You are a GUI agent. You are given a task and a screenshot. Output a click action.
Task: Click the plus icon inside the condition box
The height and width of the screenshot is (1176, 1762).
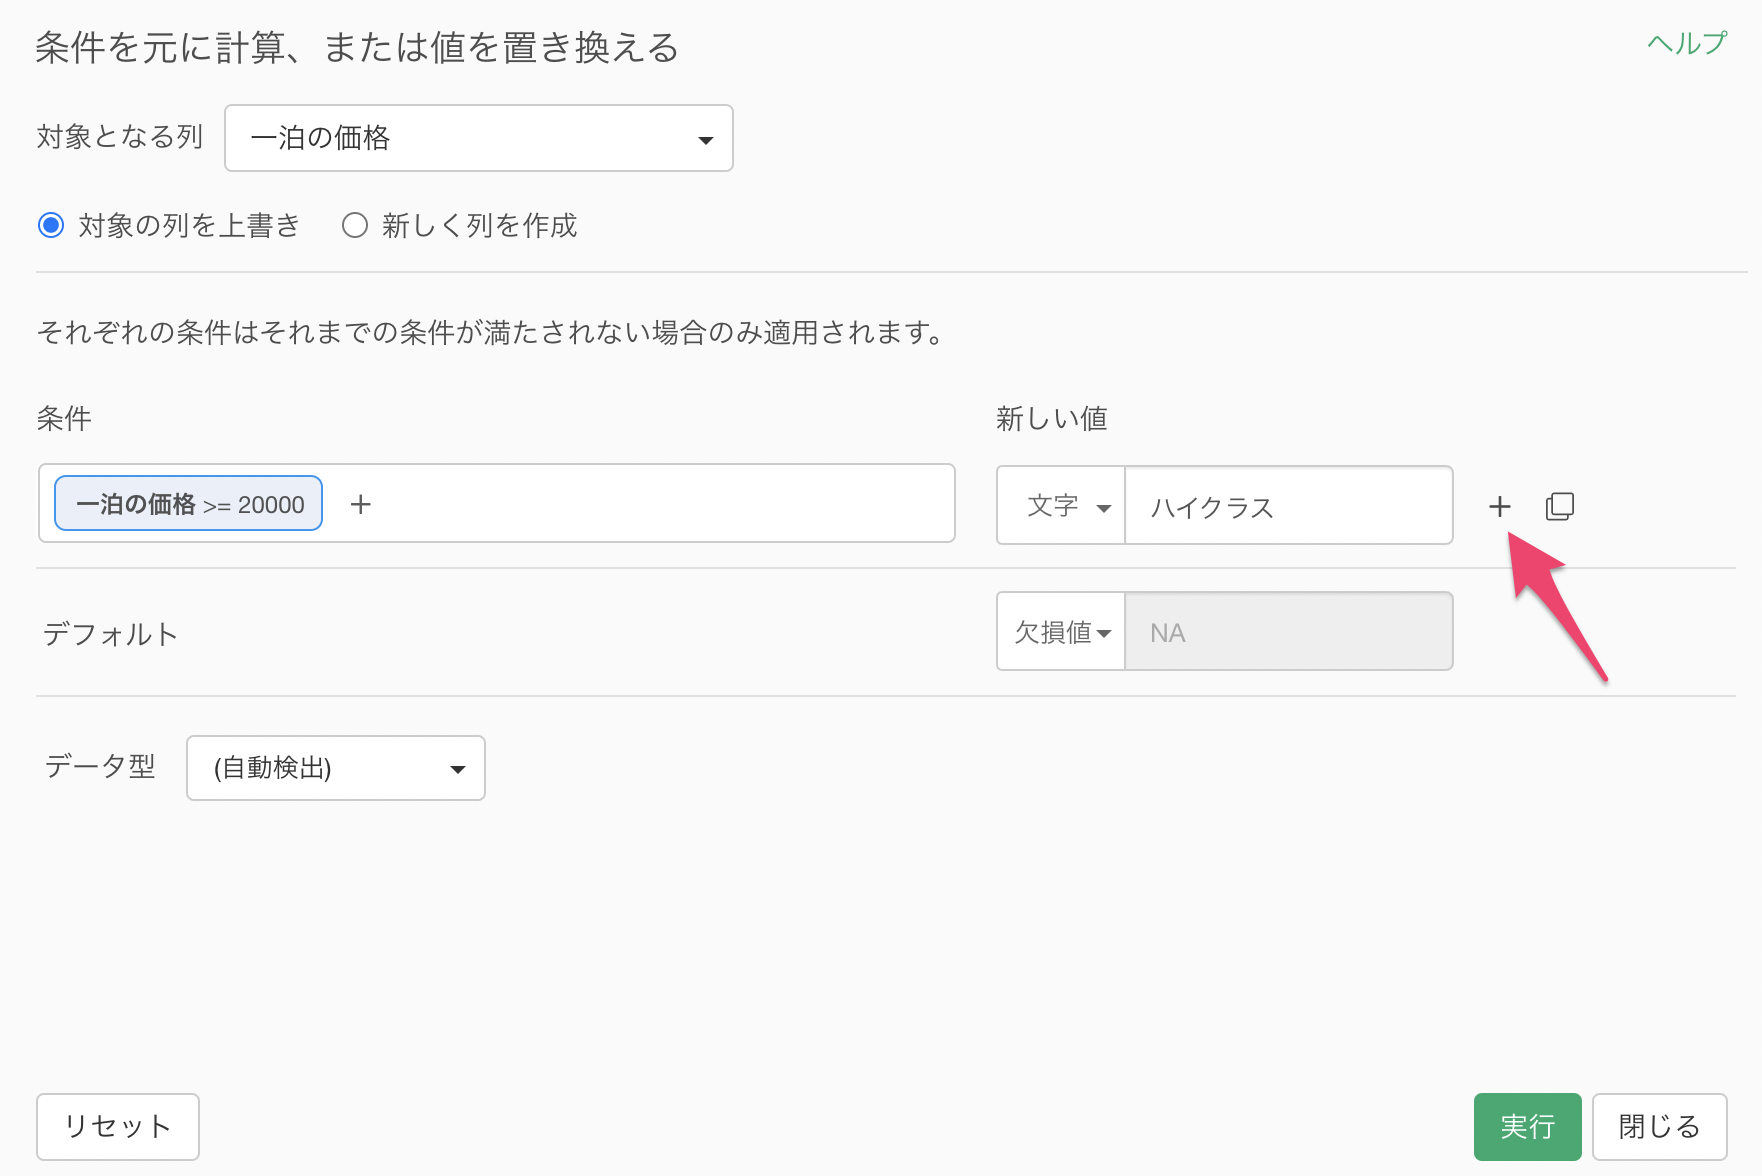click(361, 505)
